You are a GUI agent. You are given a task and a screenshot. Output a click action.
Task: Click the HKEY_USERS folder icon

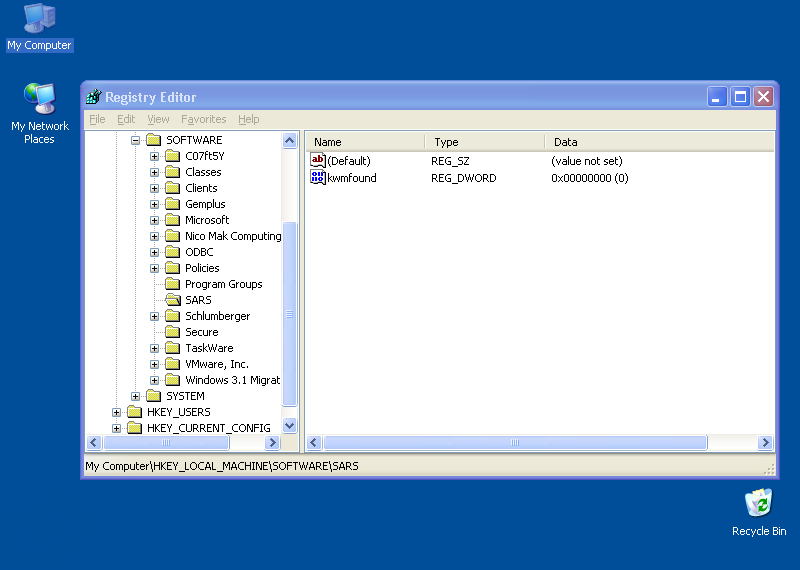click(135, 412)
